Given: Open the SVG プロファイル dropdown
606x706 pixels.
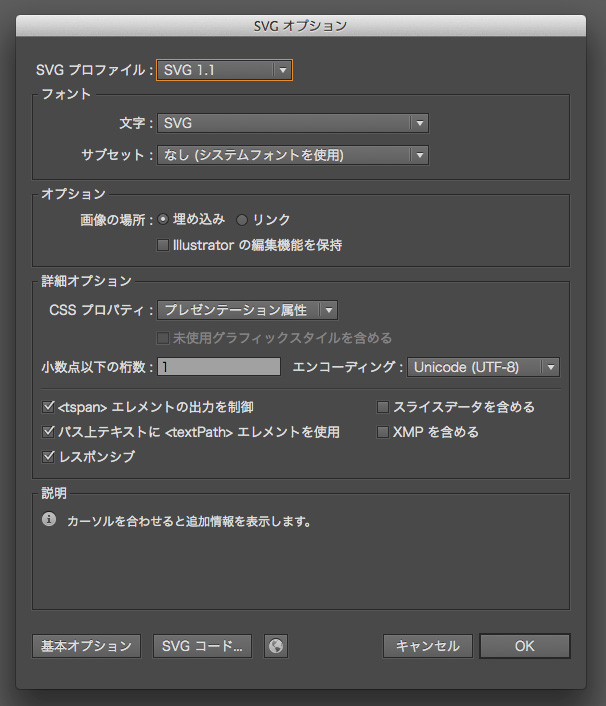Looking at the screenshot, I should (224, 70).
